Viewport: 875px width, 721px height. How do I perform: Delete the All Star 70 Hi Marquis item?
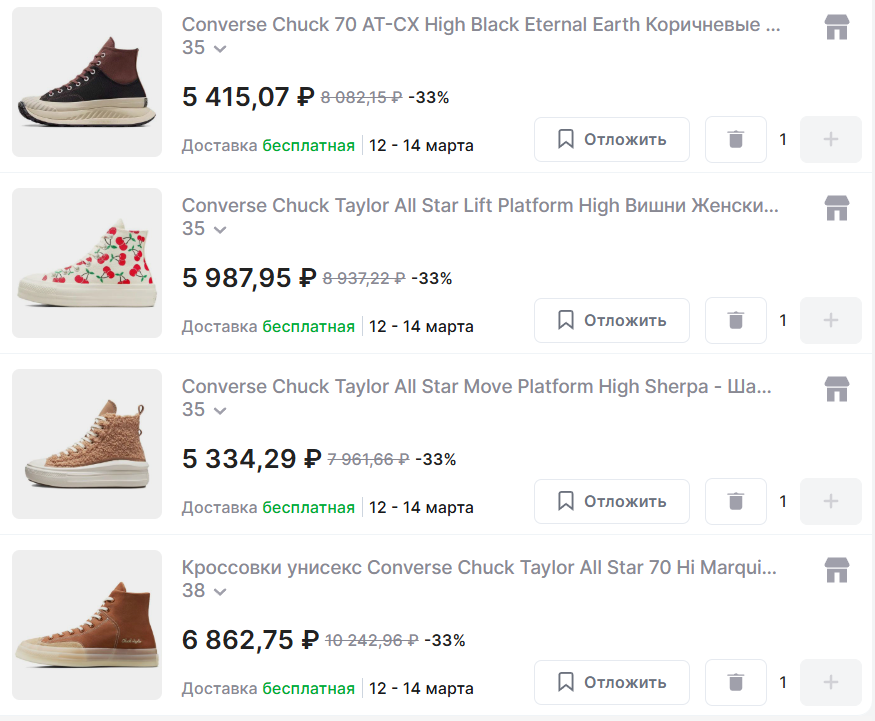pos(736,683)
